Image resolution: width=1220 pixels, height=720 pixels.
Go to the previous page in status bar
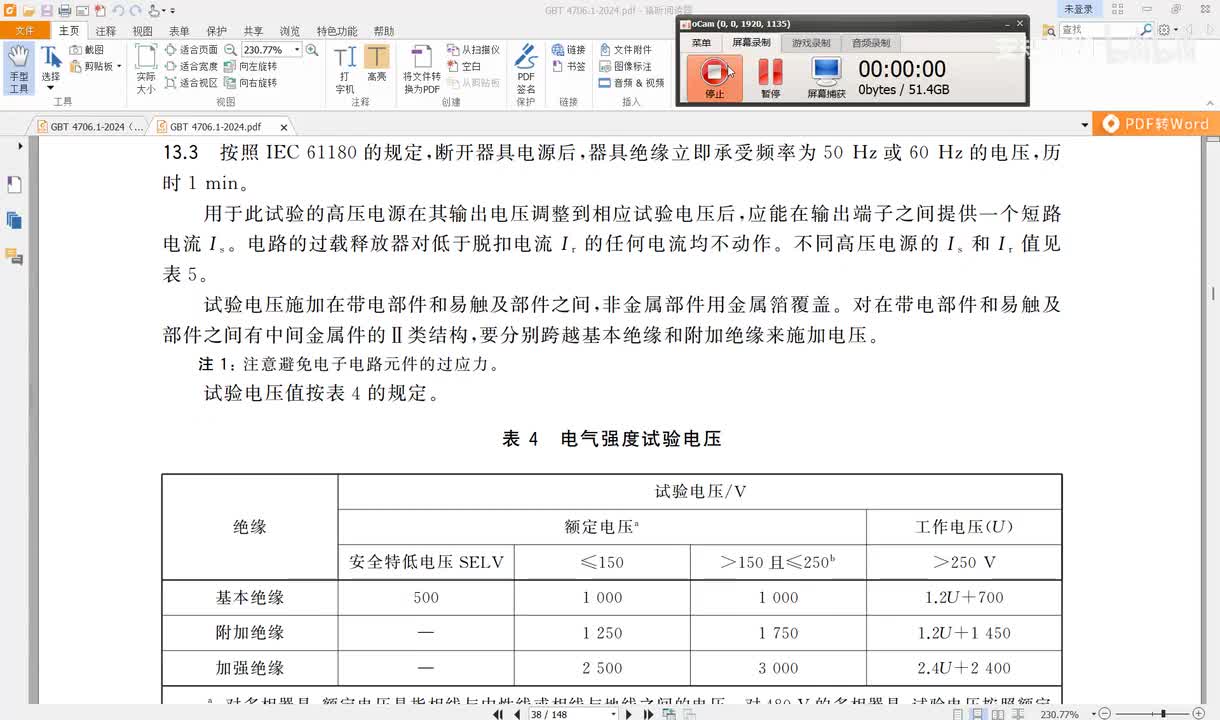pyautogui.click(x=517, y=714)
